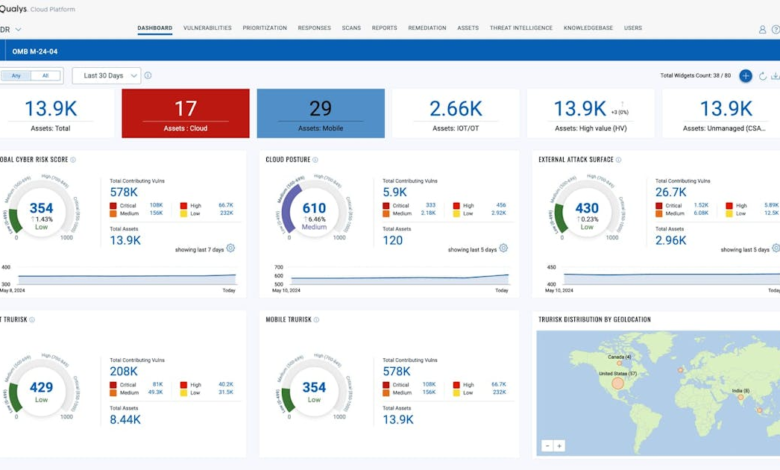This screenshot has width=780, height=470.
Task: Click Total Assets 2.96K value
Action: (x=671, y=240)
